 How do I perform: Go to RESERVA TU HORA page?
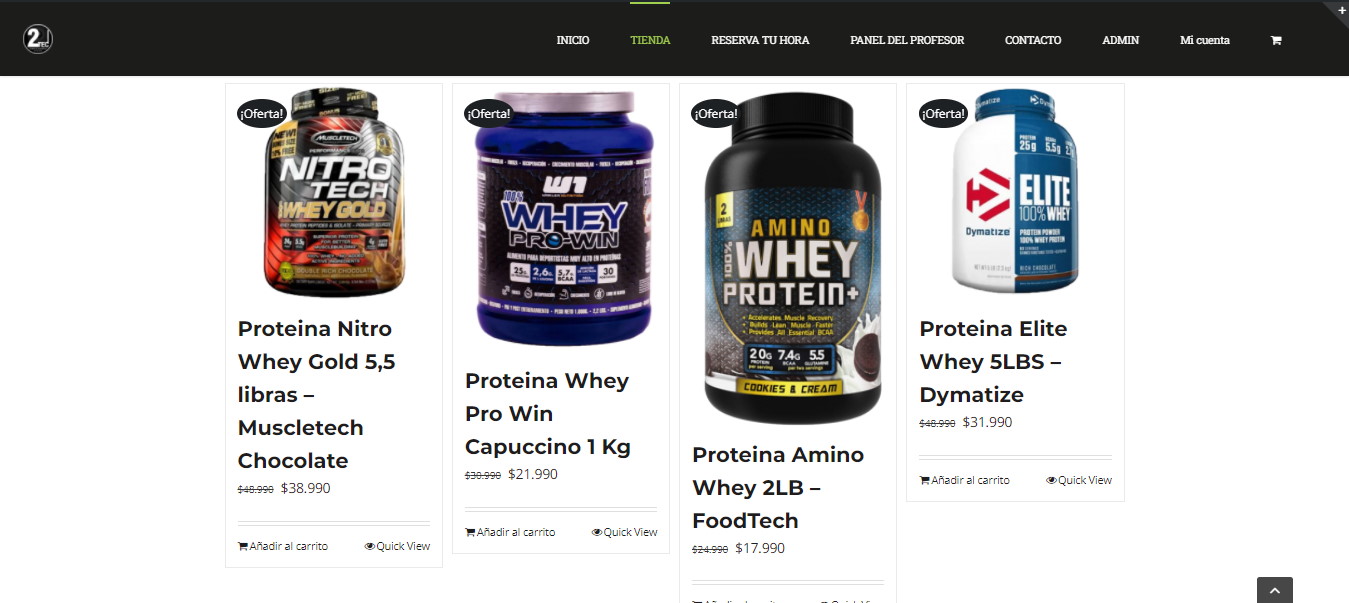[x=760, y=40]
